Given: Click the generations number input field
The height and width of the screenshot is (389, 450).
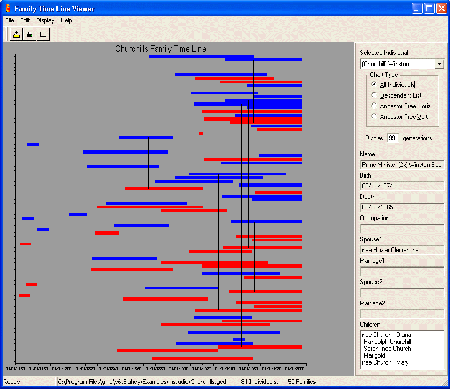Looking at the screenshot, I should (393, 138).
